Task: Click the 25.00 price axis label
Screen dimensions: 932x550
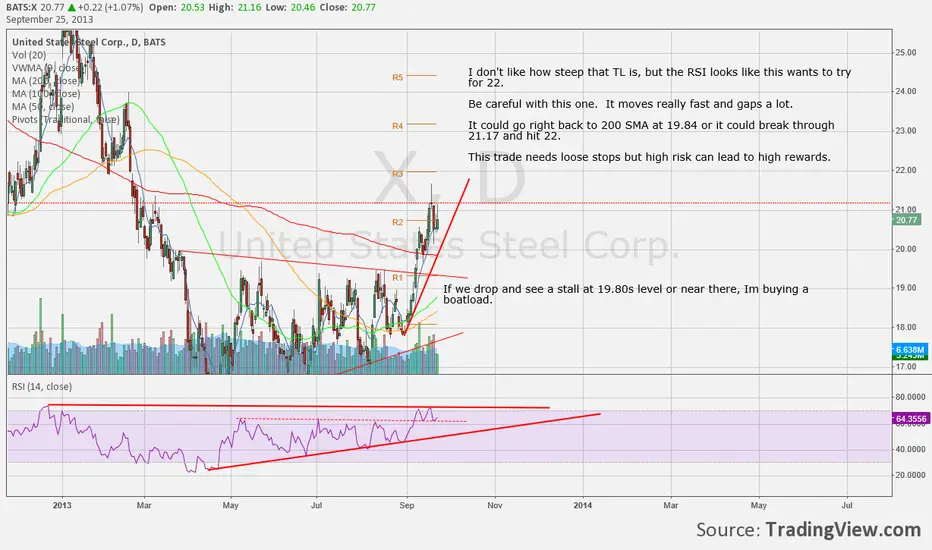Action: 906,52
